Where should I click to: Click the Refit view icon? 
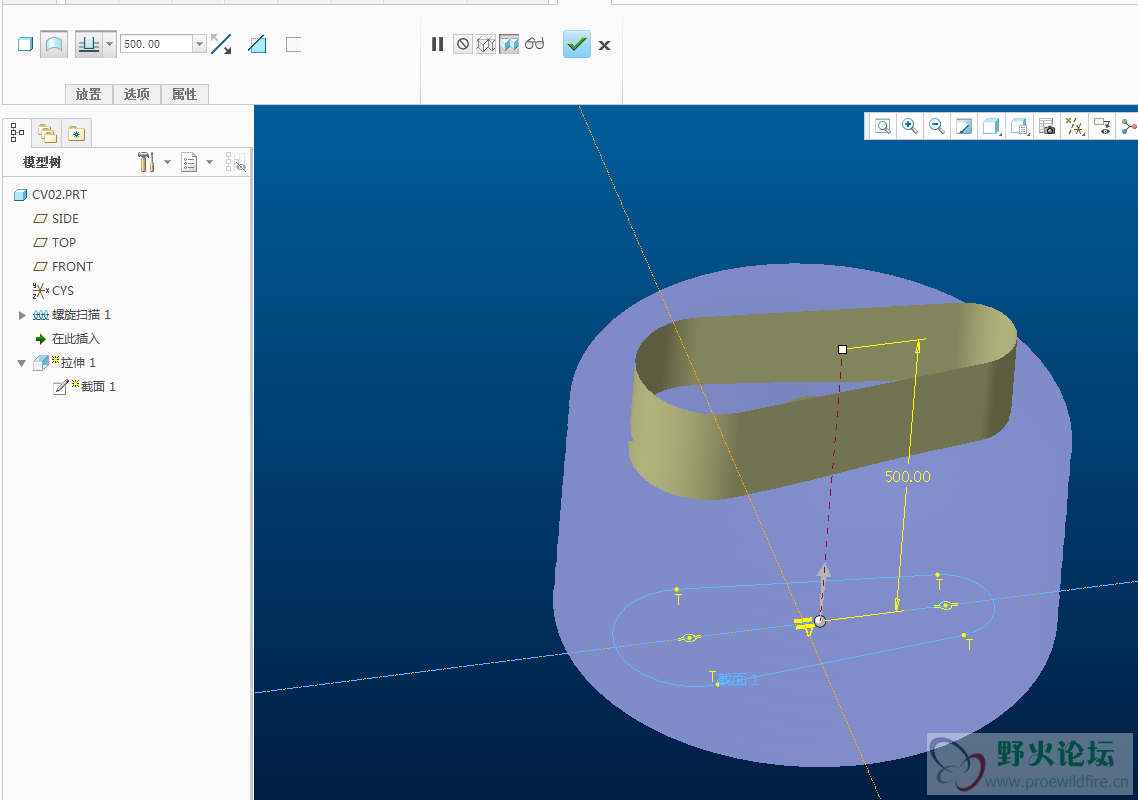click(x=883, y=126)
